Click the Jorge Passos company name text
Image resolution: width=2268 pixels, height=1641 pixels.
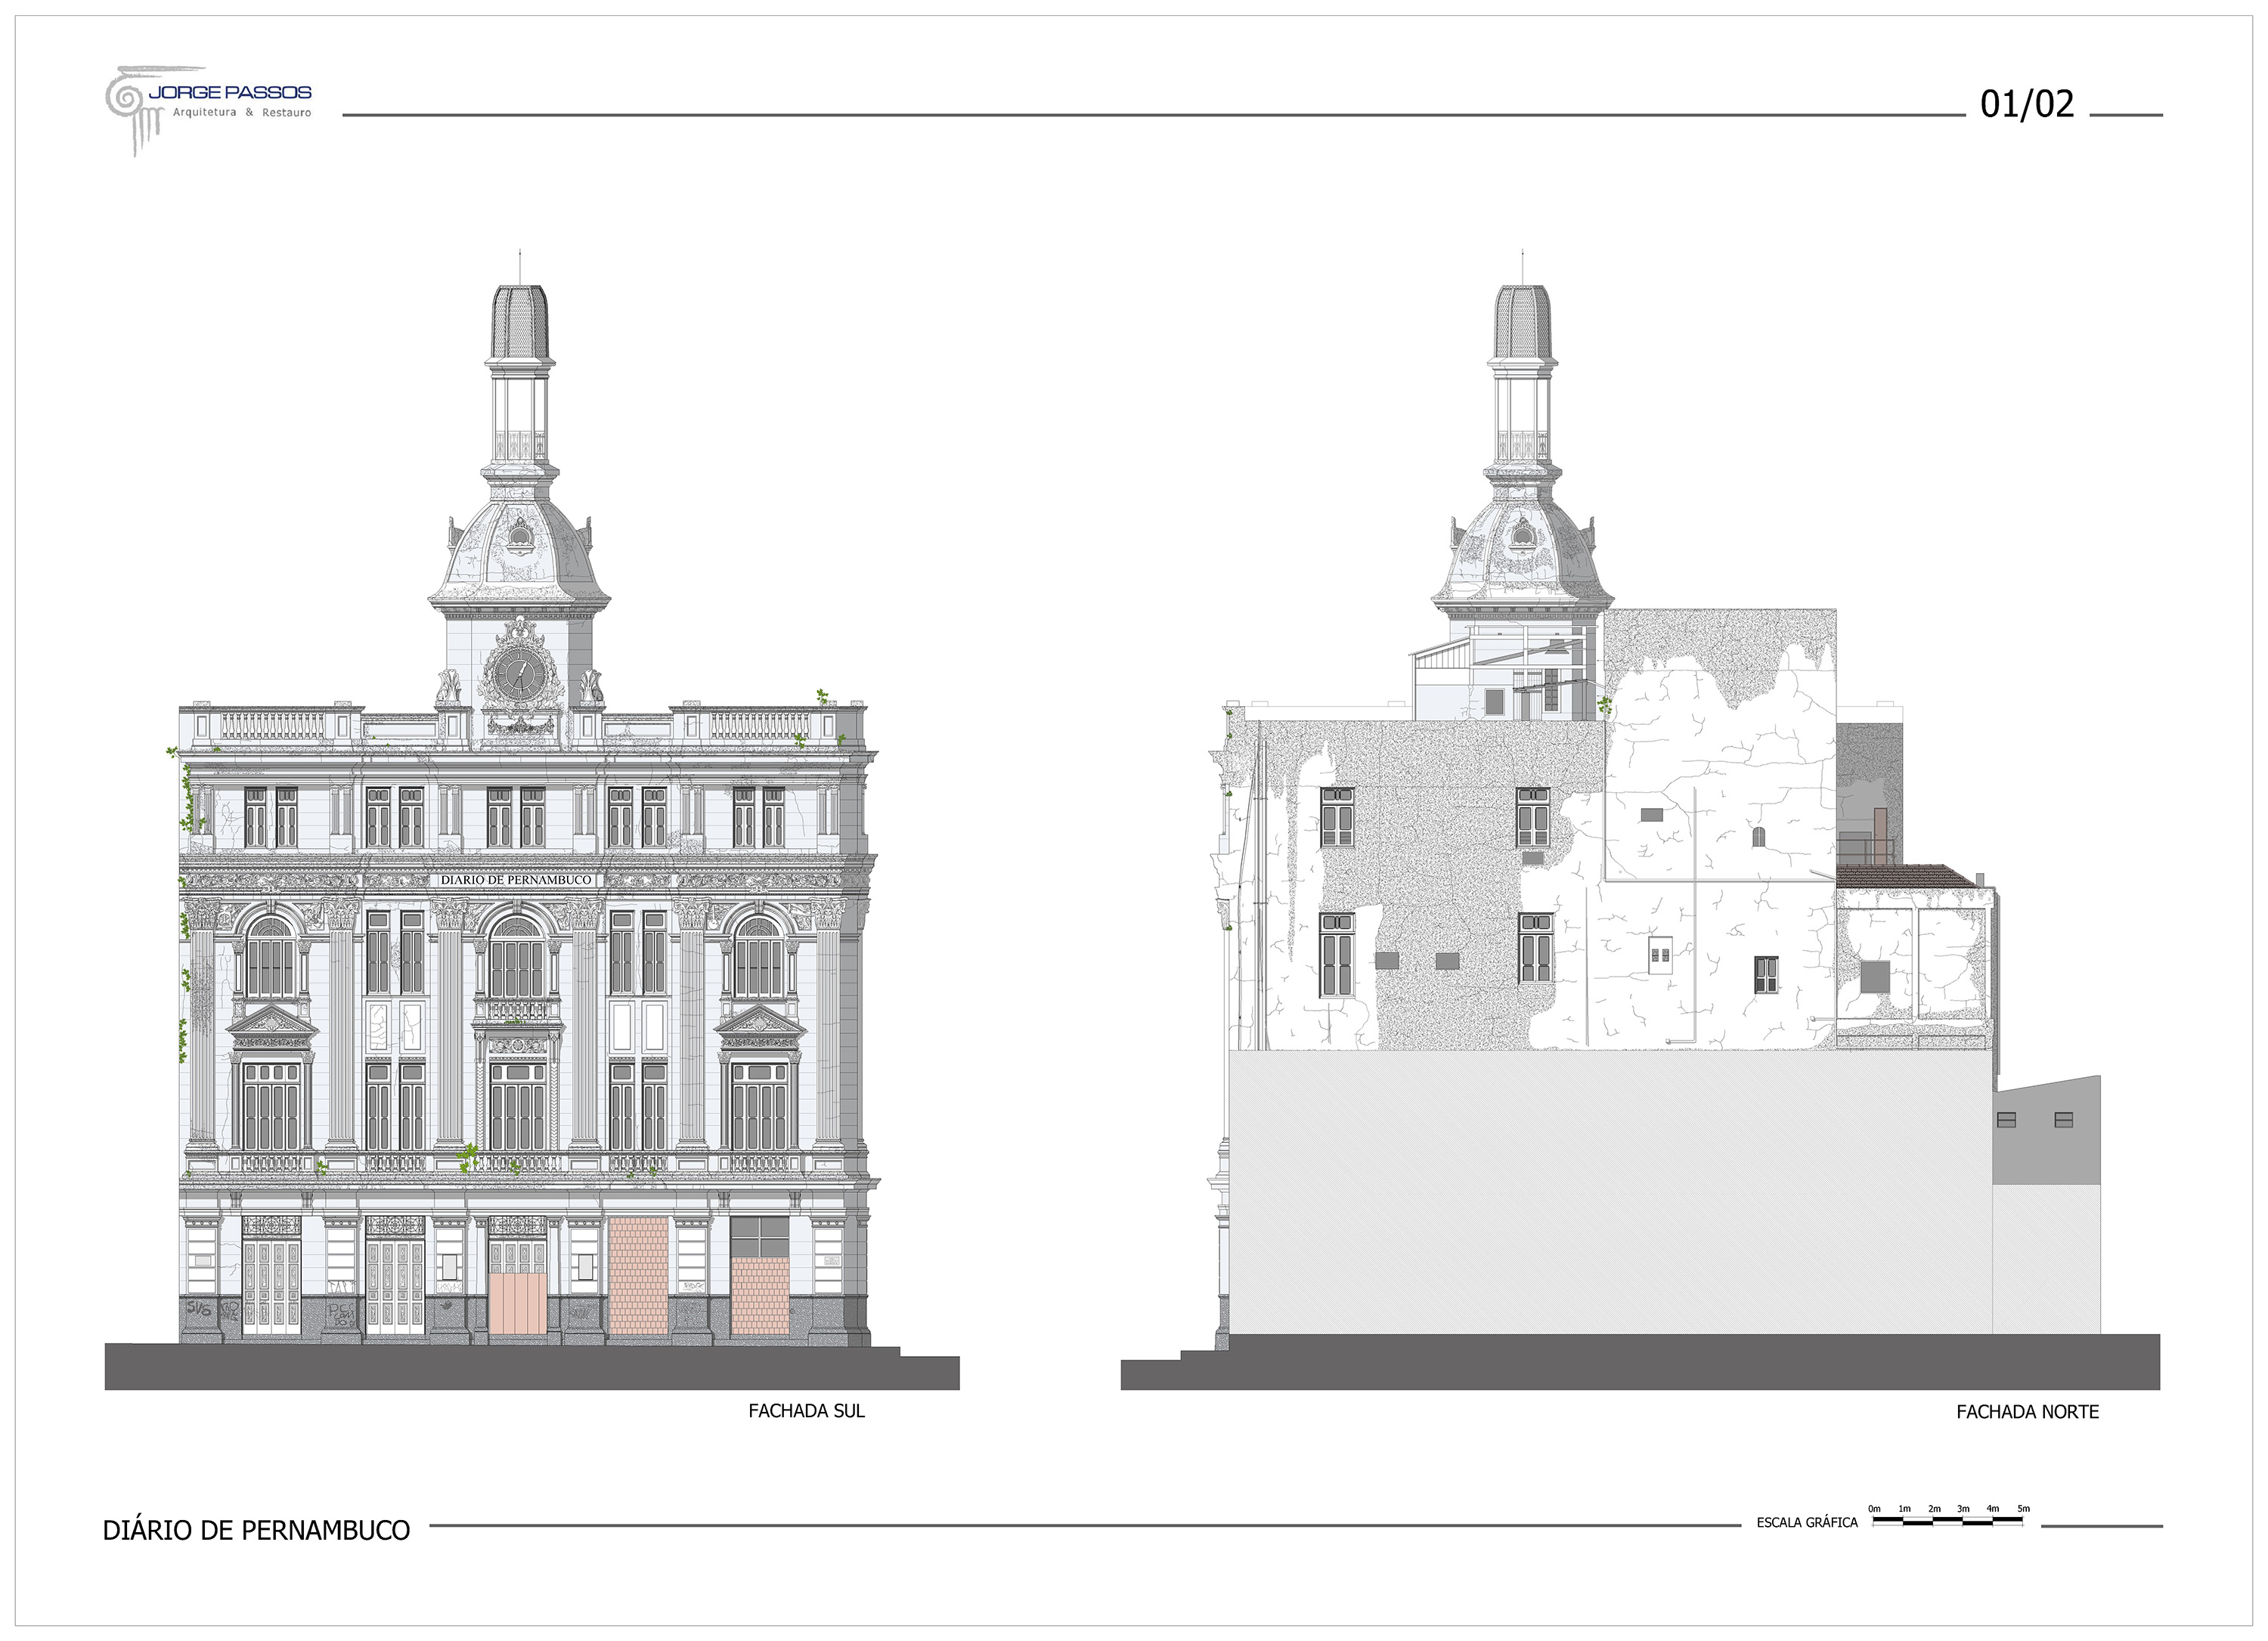coord(230,92)
